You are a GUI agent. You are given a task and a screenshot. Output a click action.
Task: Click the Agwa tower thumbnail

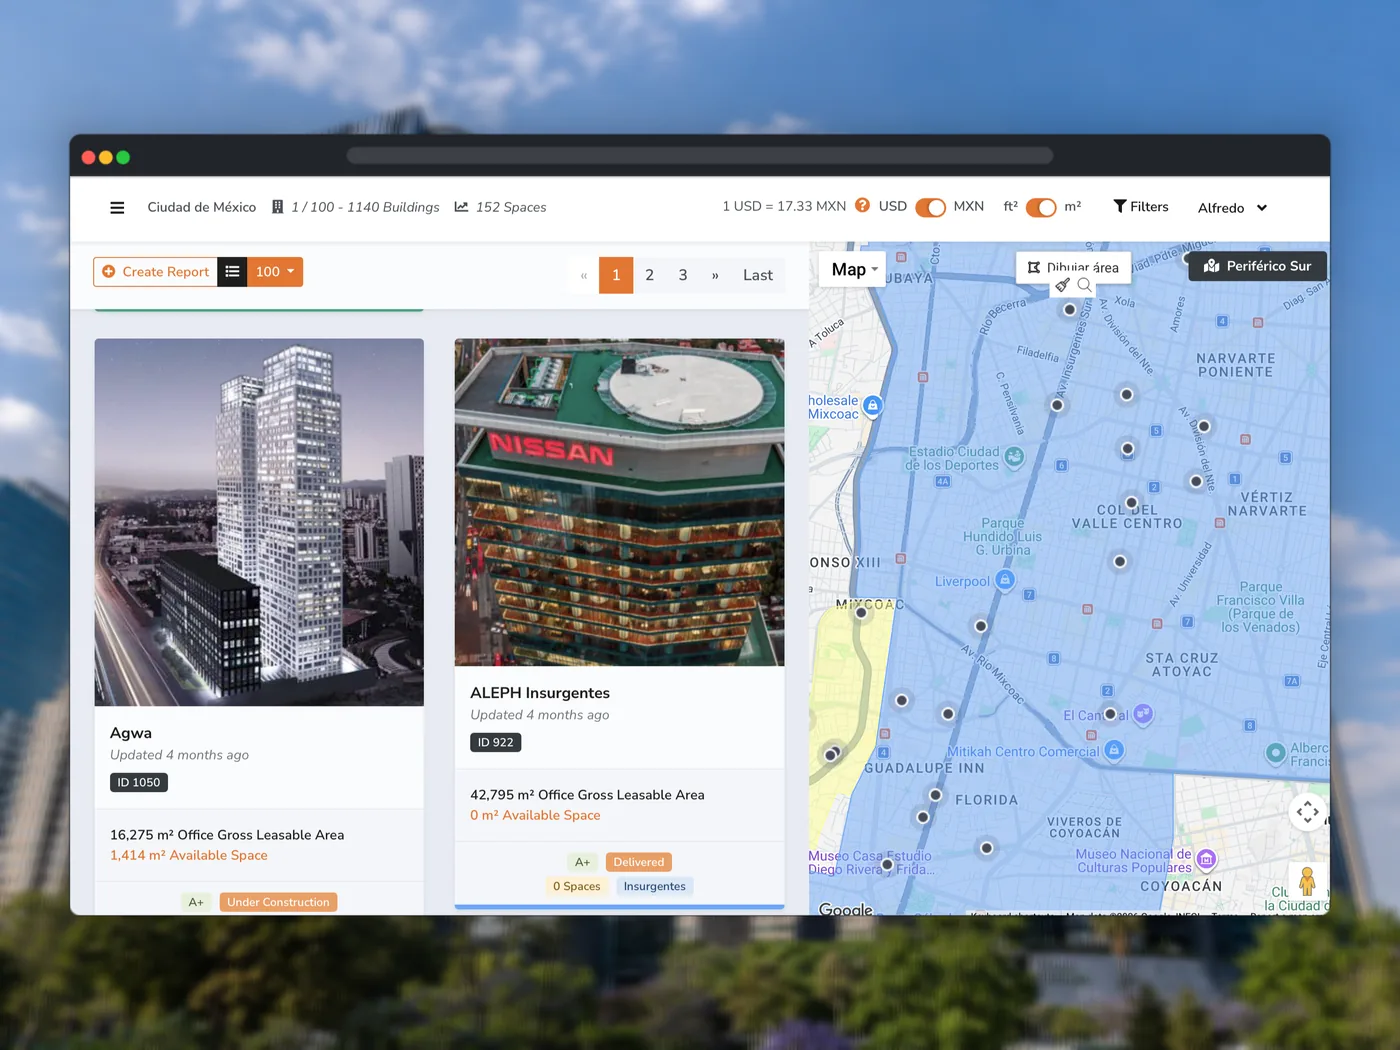tap(259, 522)
